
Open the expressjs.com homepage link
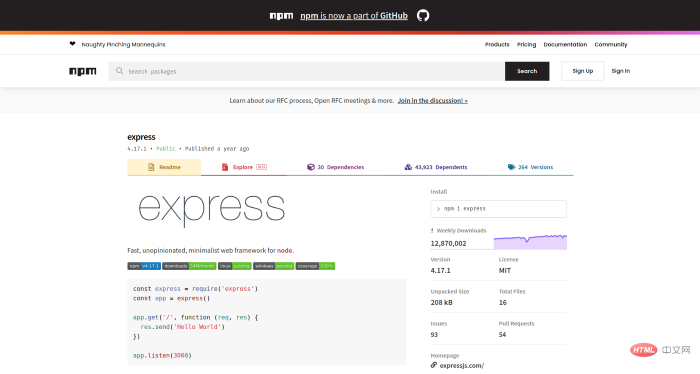point(462,366)
